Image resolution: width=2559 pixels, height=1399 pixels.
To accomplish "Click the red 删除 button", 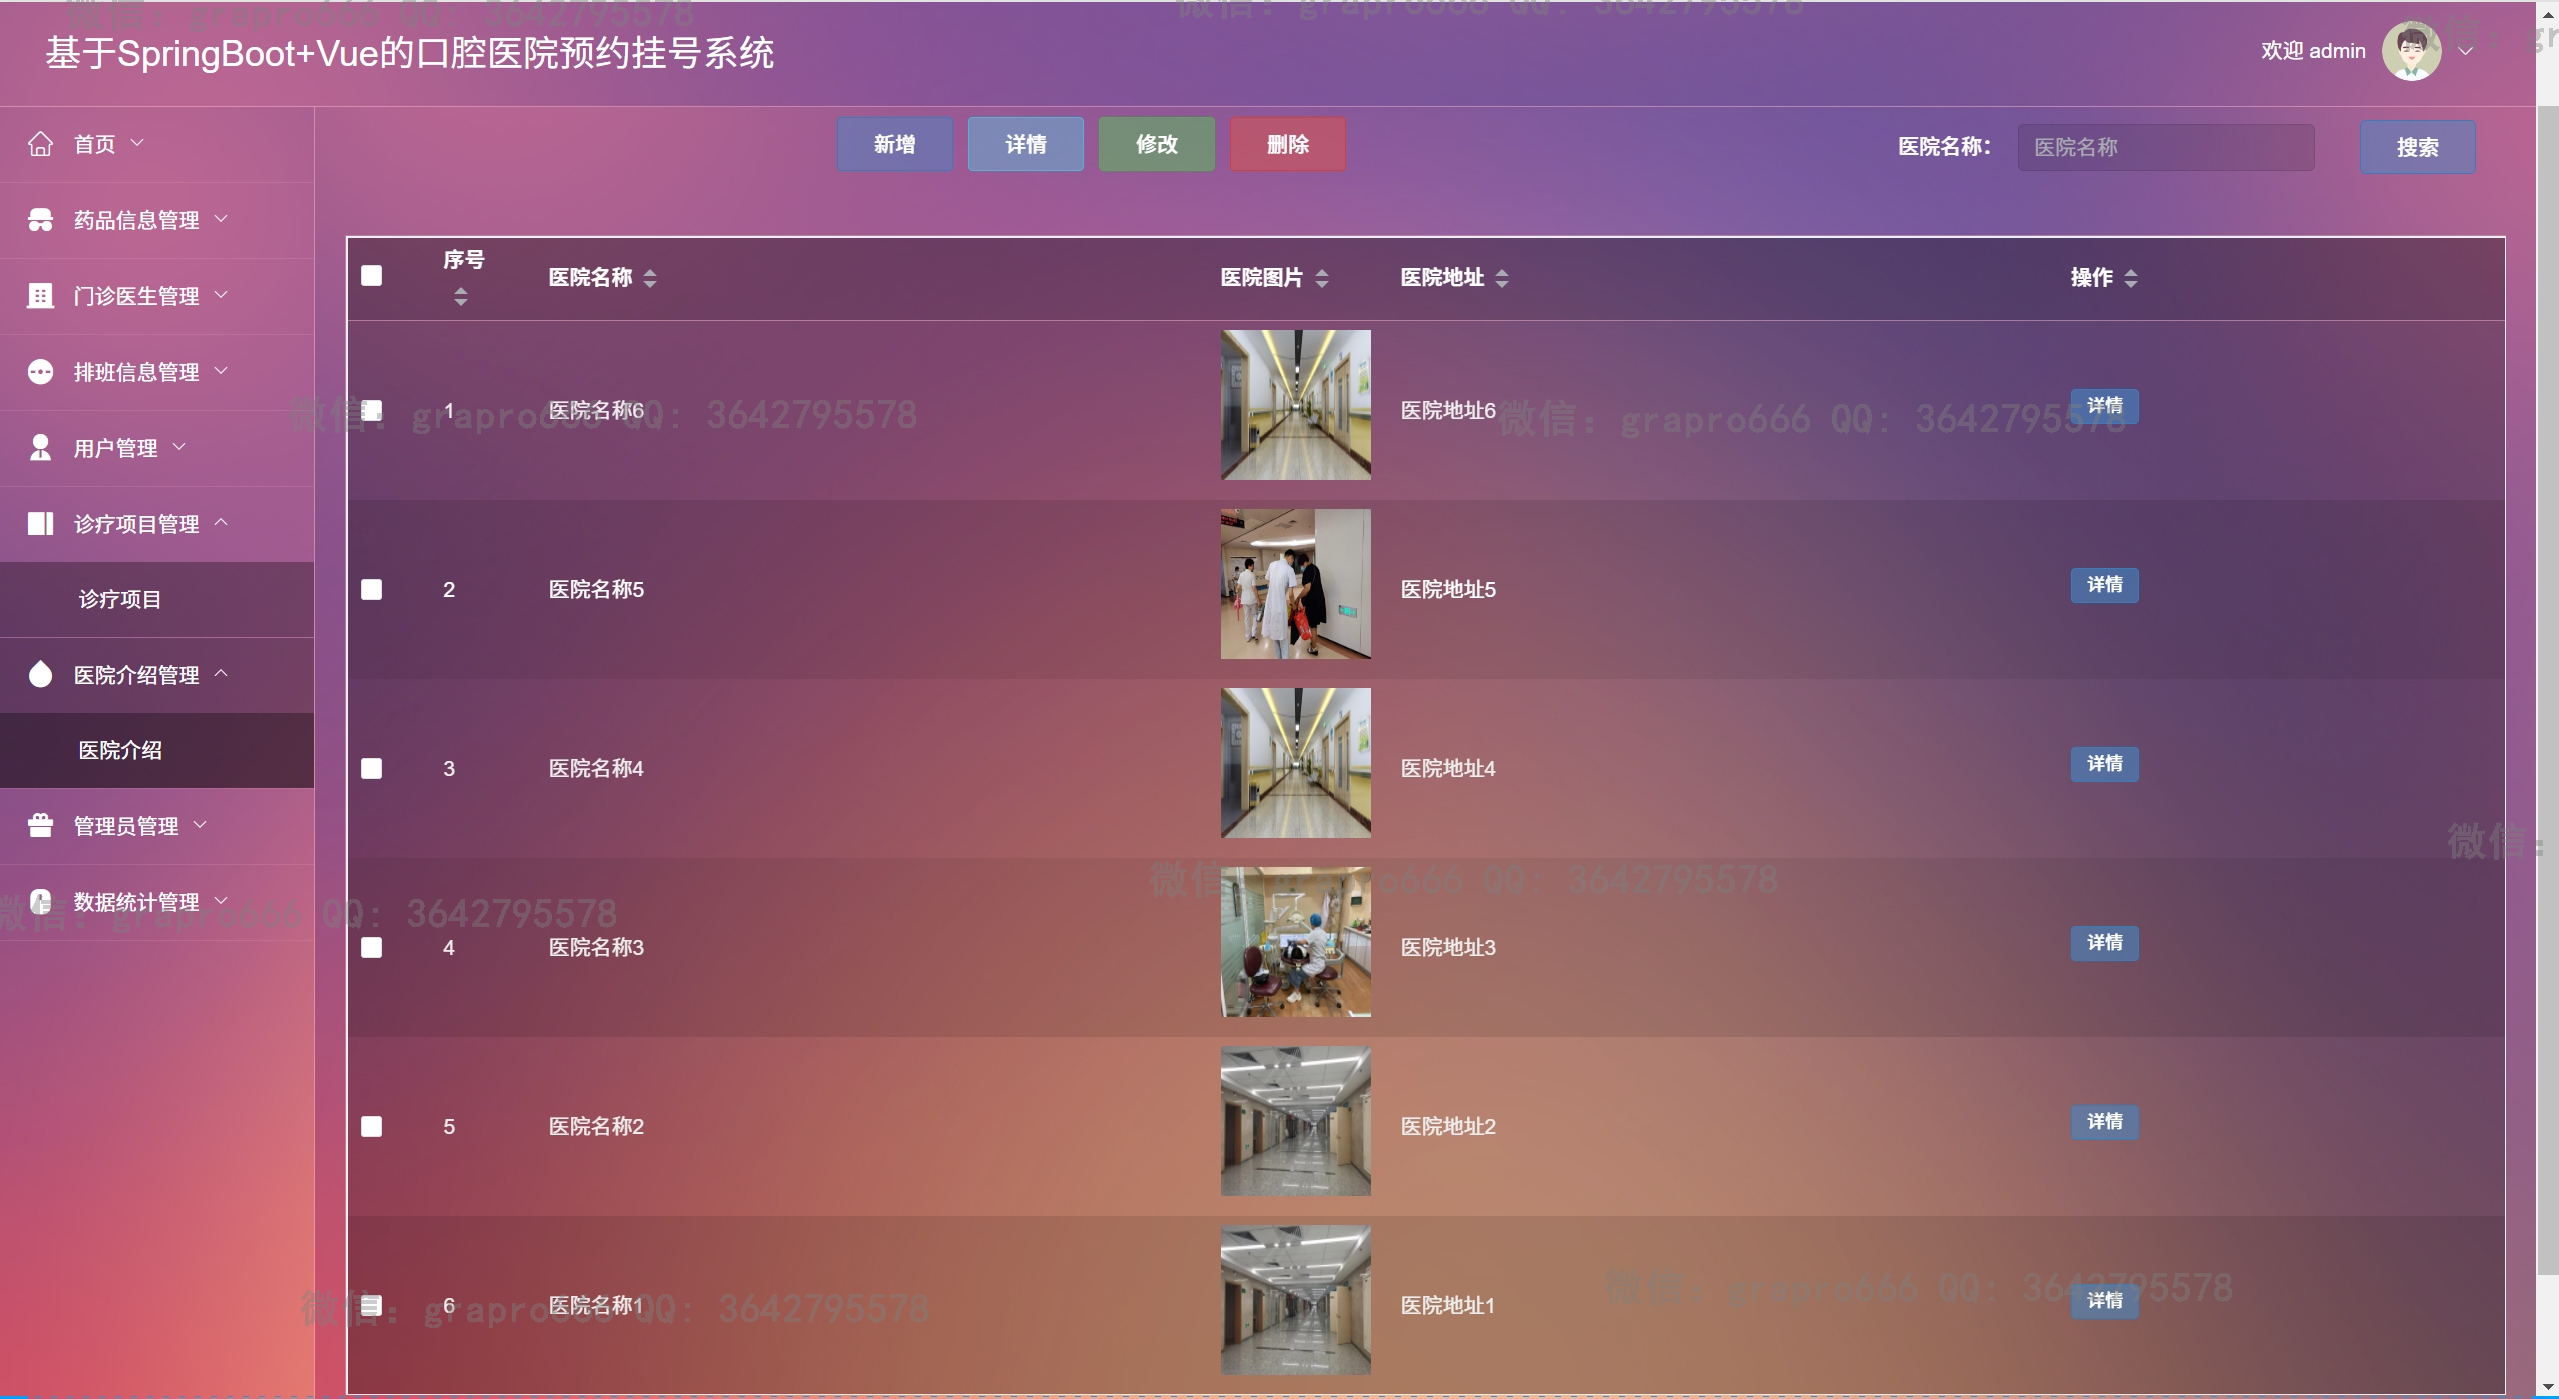I will [1287, 145].
